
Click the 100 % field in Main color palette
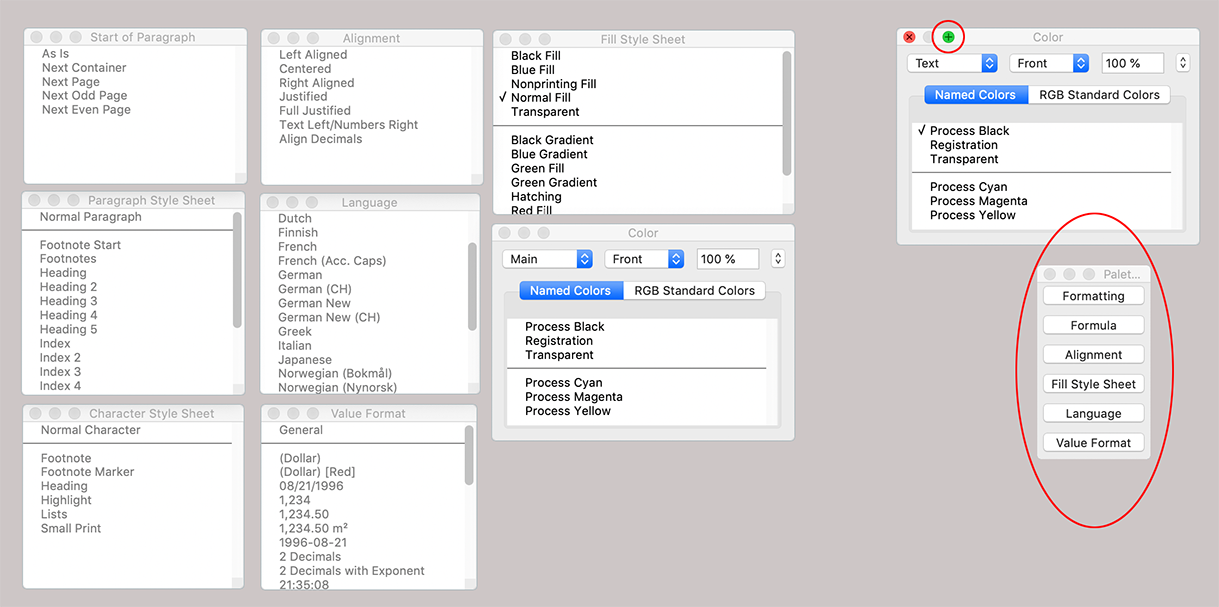tap(727, 259)
